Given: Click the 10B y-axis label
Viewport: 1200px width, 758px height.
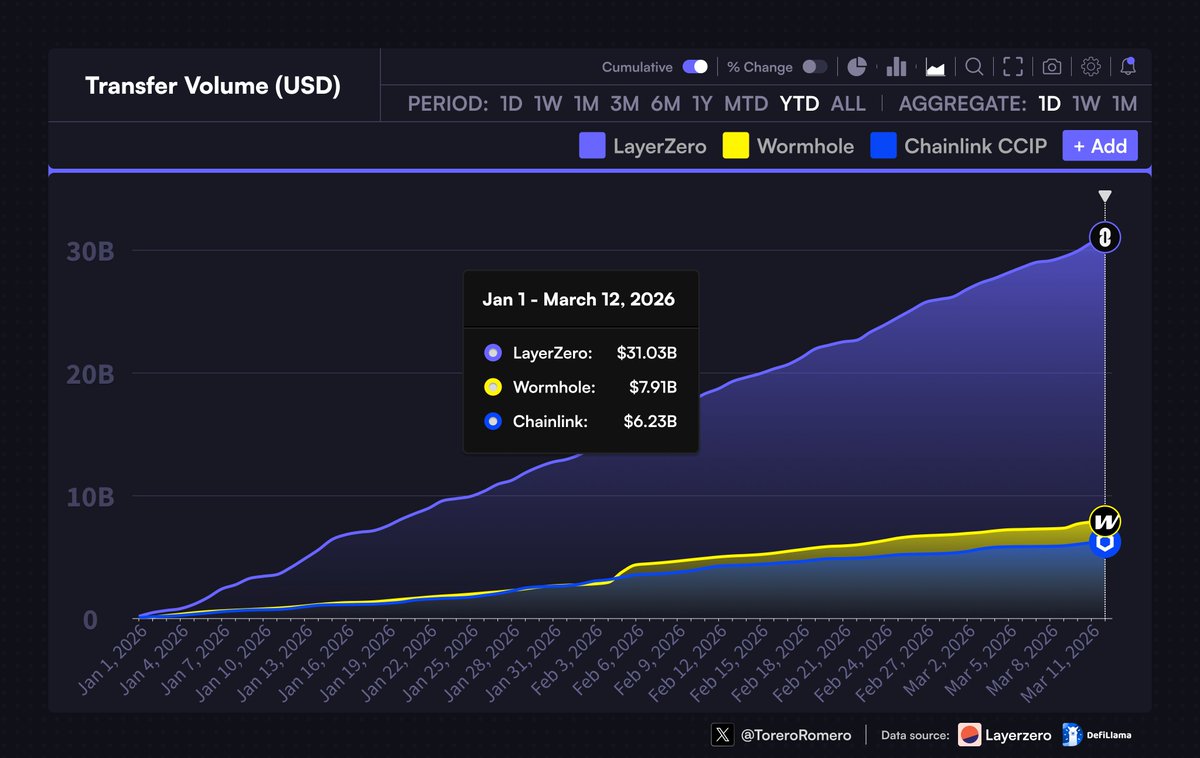Looking at the screenshot, I should [x=91, y=497].
